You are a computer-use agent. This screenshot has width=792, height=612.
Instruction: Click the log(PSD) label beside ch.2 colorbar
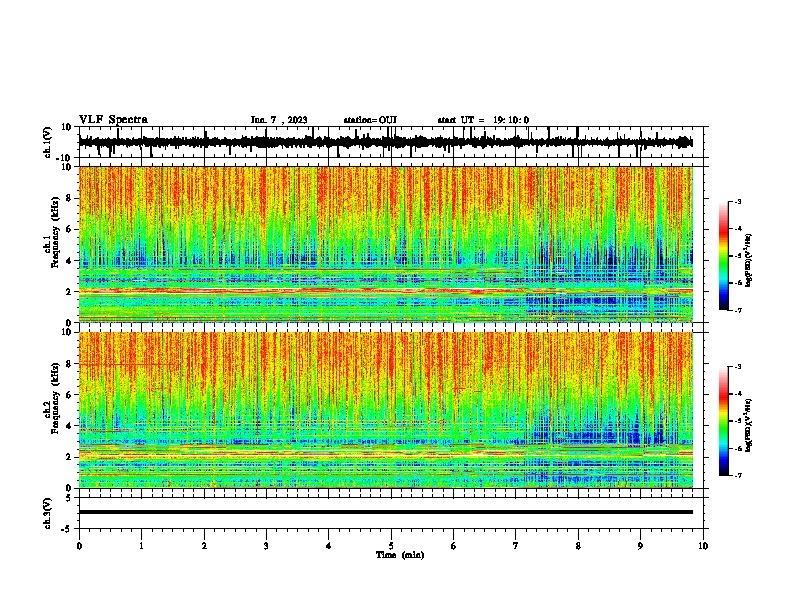pyautogui.click(x=748, y=425)
